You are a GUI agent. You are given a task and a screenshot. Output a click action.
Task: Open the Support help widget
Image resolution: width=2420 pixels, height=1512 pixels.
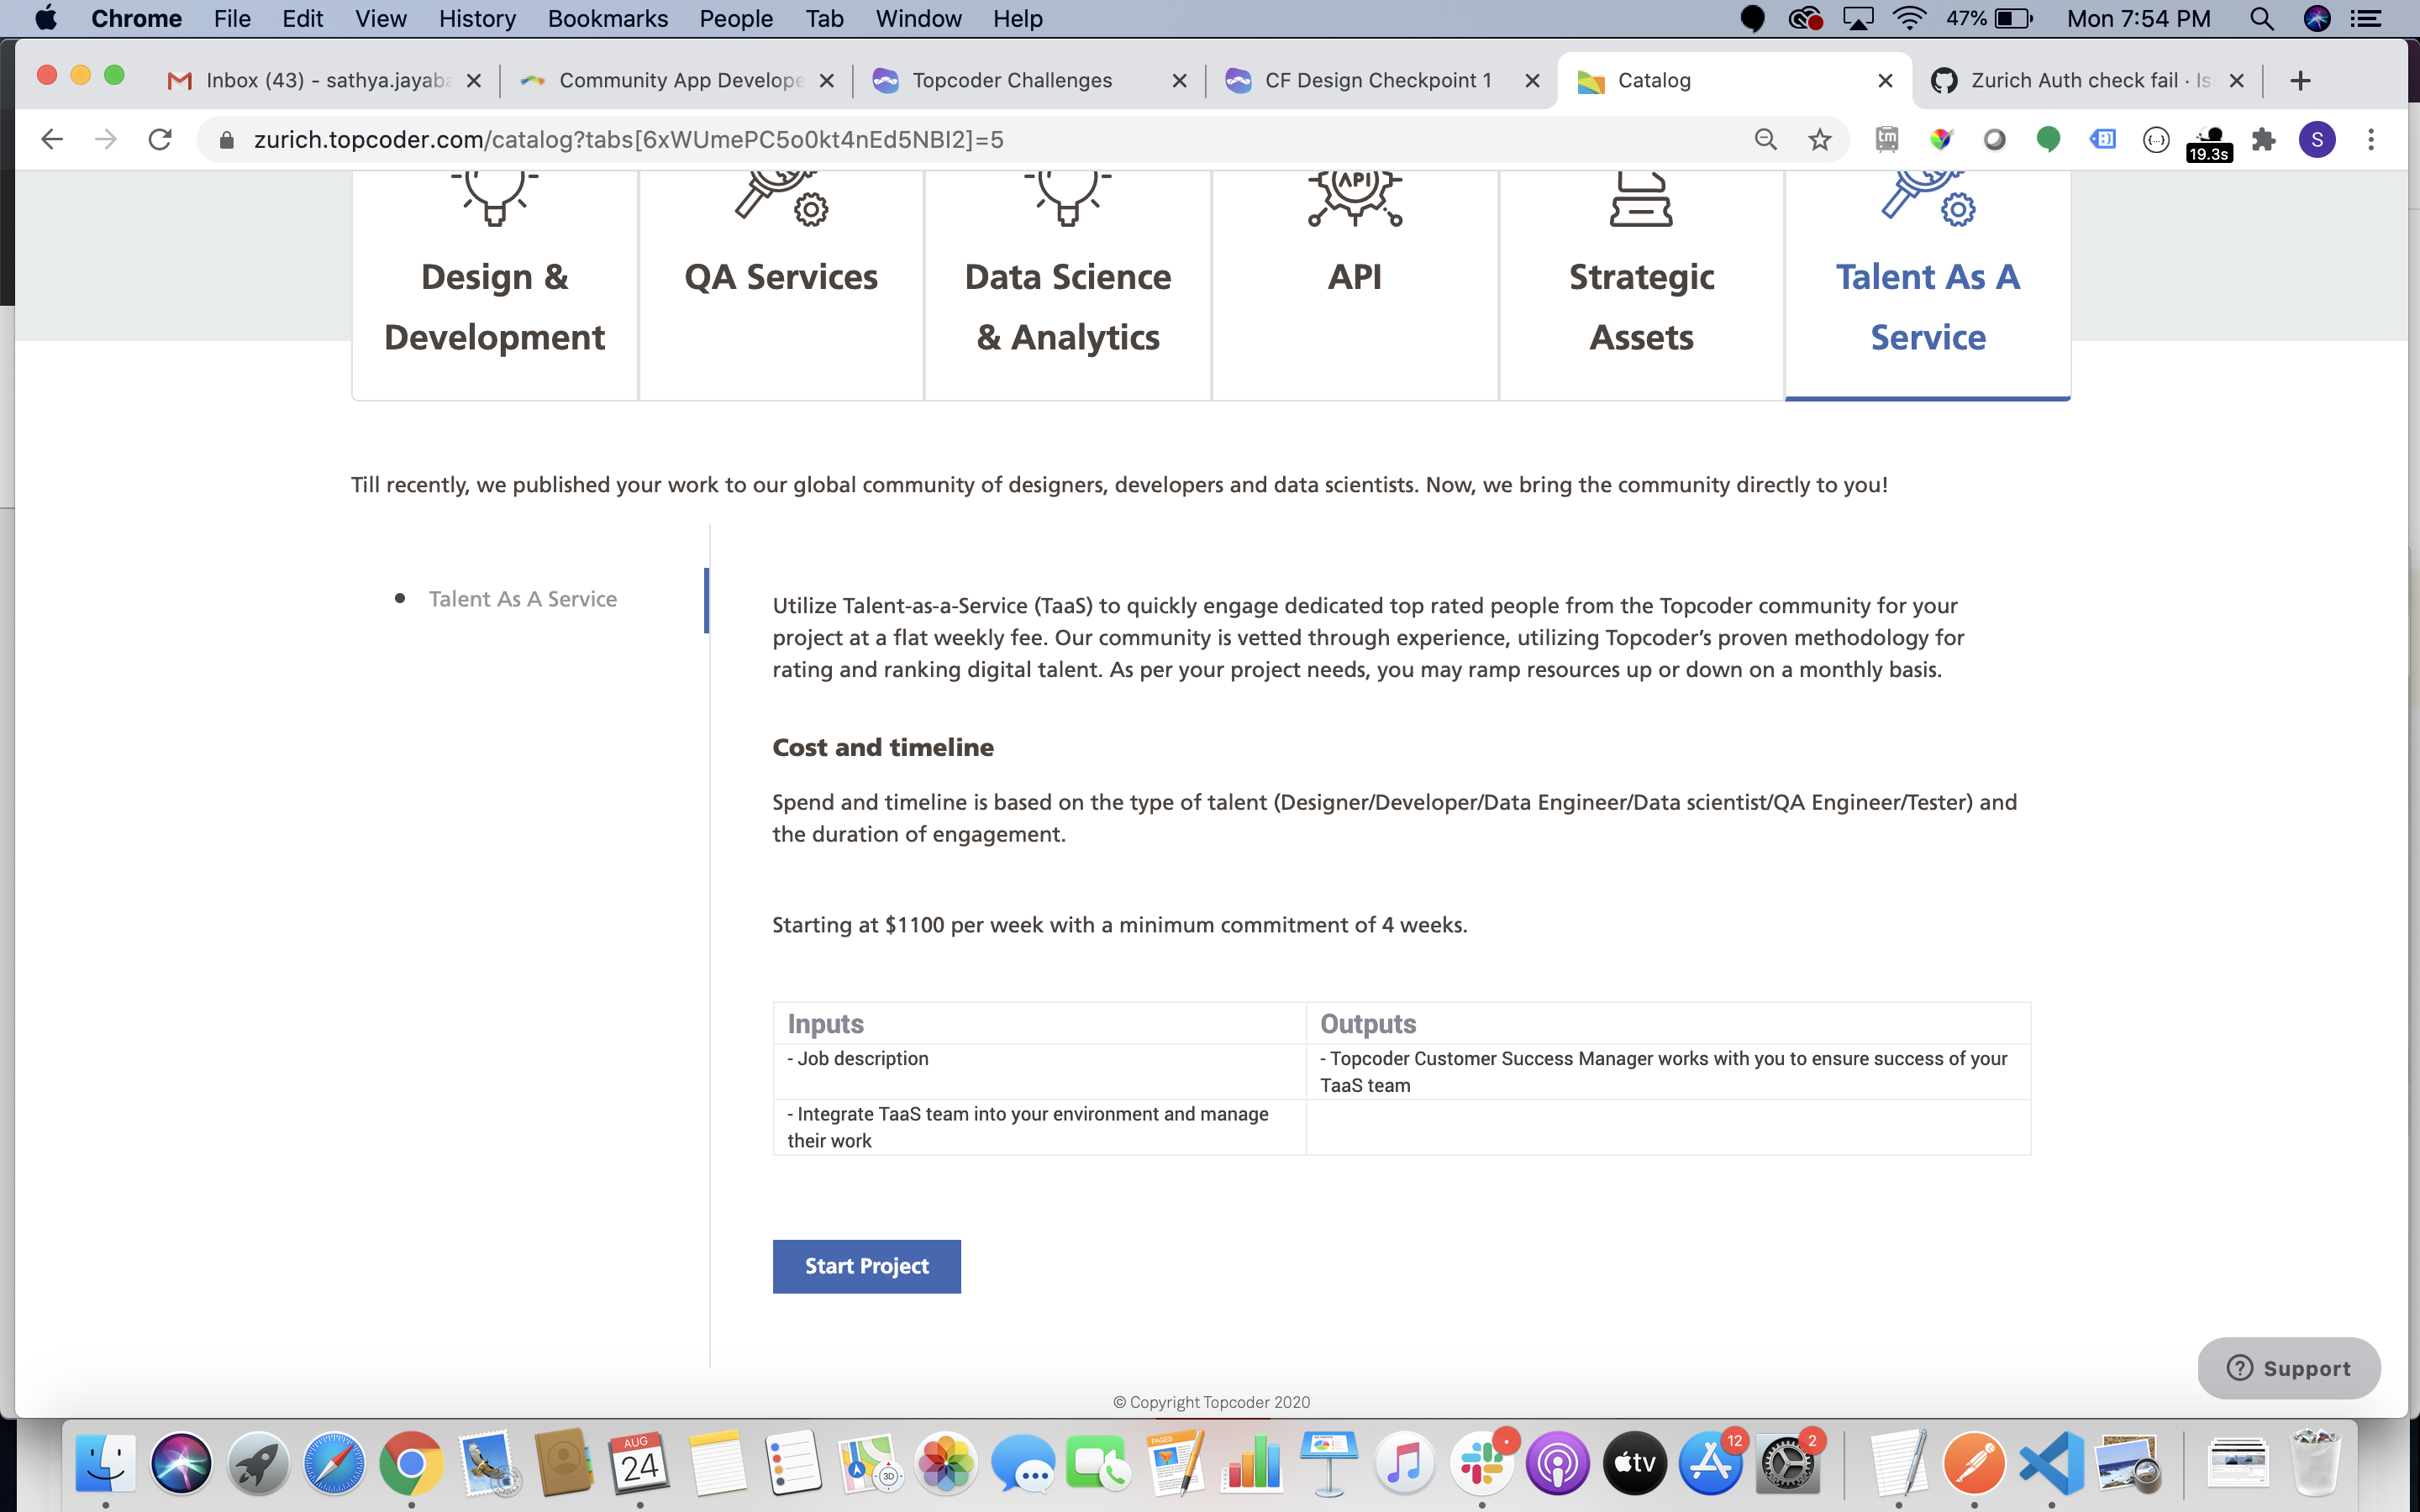tap(2288, 1368)
